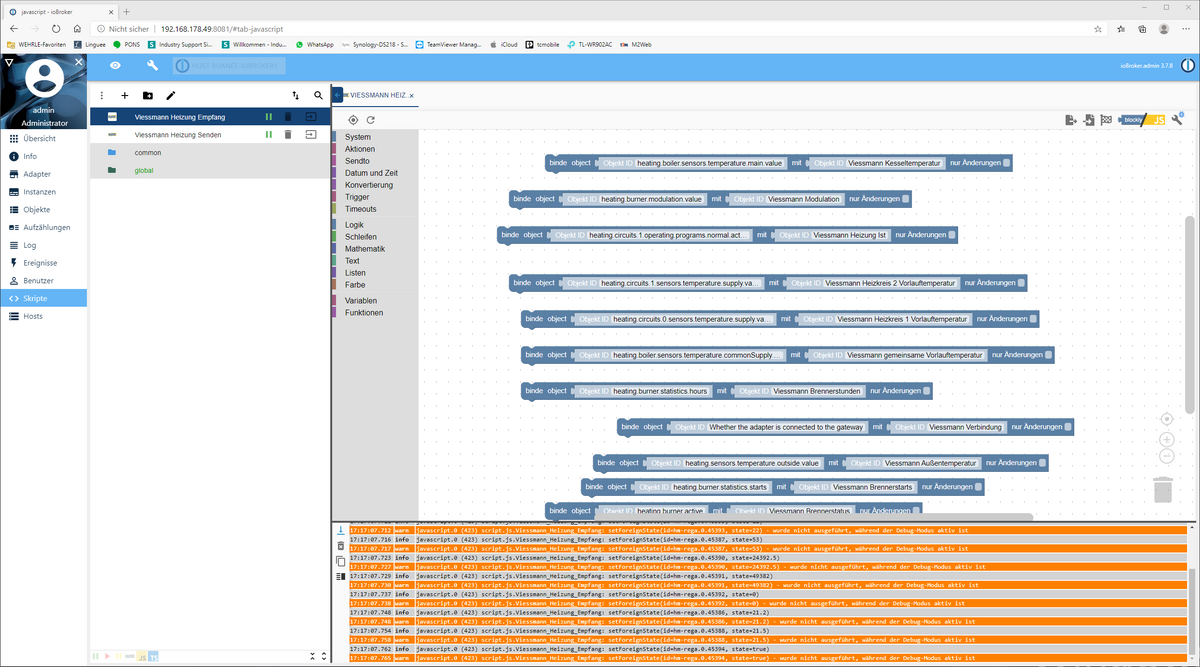Open the Aktionen block category

coord(360,149)
